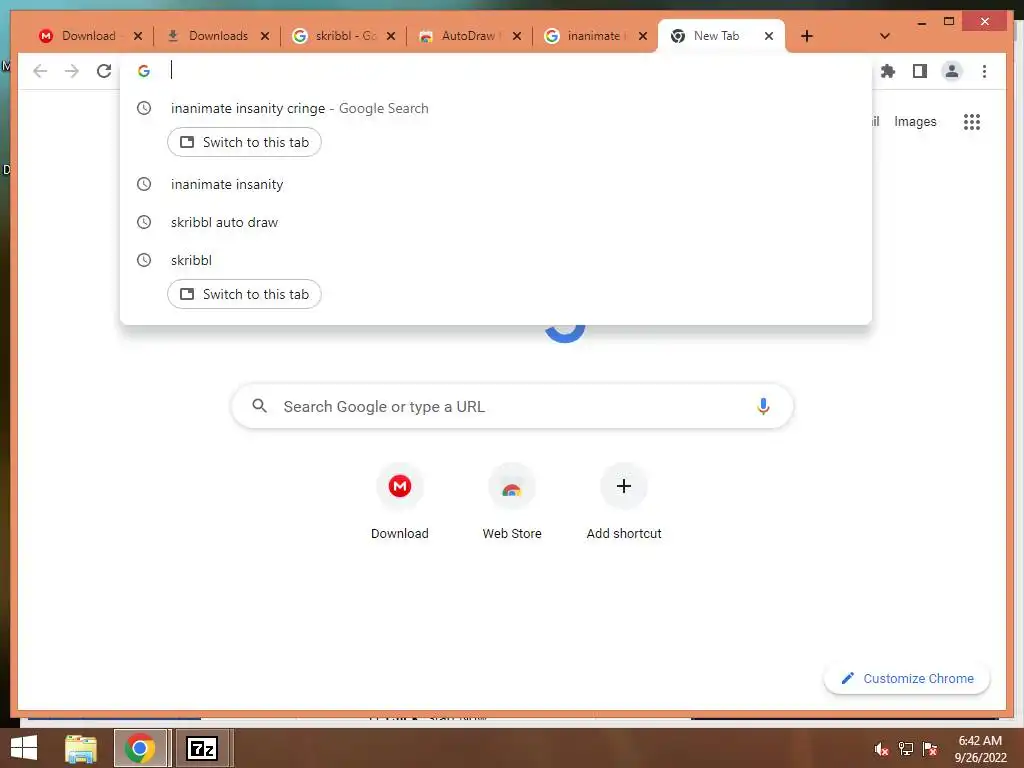Click the Chrome taskbar icon
The width and height of the screenshot is (1024, 768).
click(140, 748)
